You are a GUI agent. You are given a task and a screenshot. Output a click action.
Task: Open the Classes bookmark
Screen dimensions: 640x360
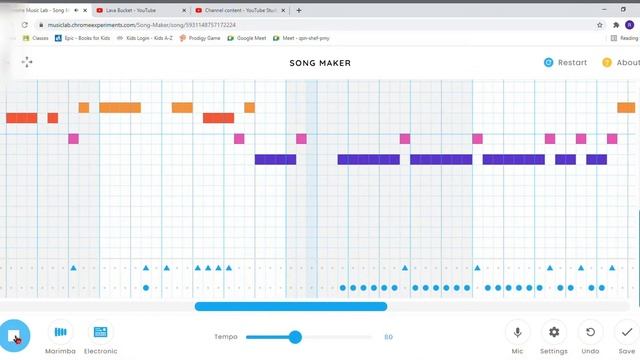tap(36, 38)
